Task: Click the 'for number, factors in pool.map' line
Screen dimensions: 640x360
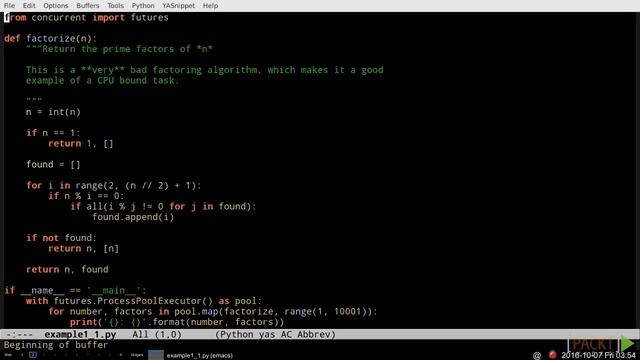Action: [213, 311]
